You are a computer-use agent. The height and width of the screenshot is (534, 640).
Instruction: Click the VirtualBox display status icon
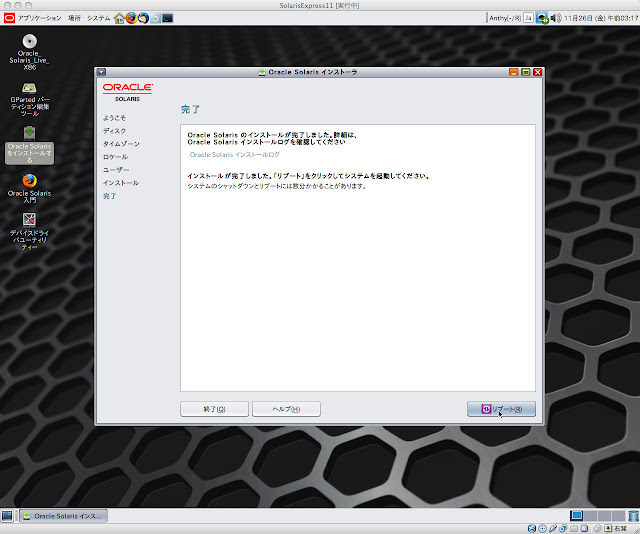[584, 528]
